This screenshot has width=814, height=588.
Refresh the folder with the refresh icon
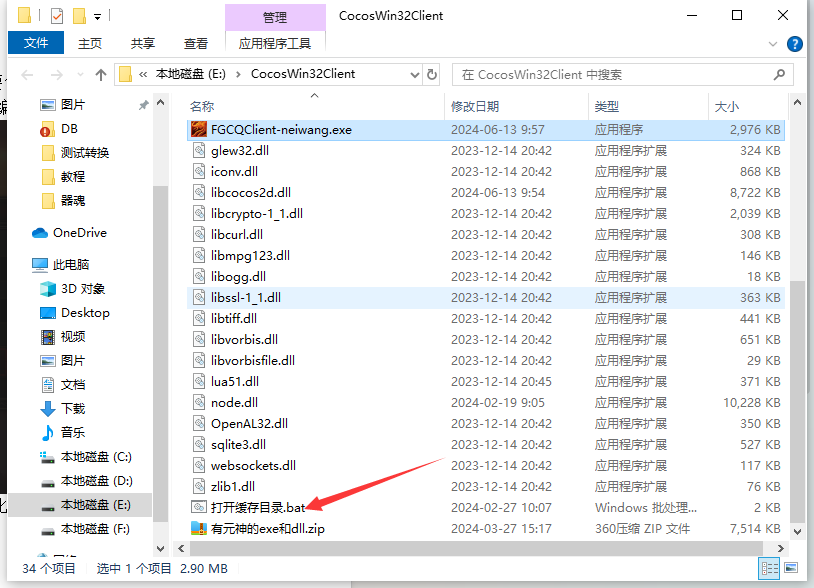coord(432,74)
